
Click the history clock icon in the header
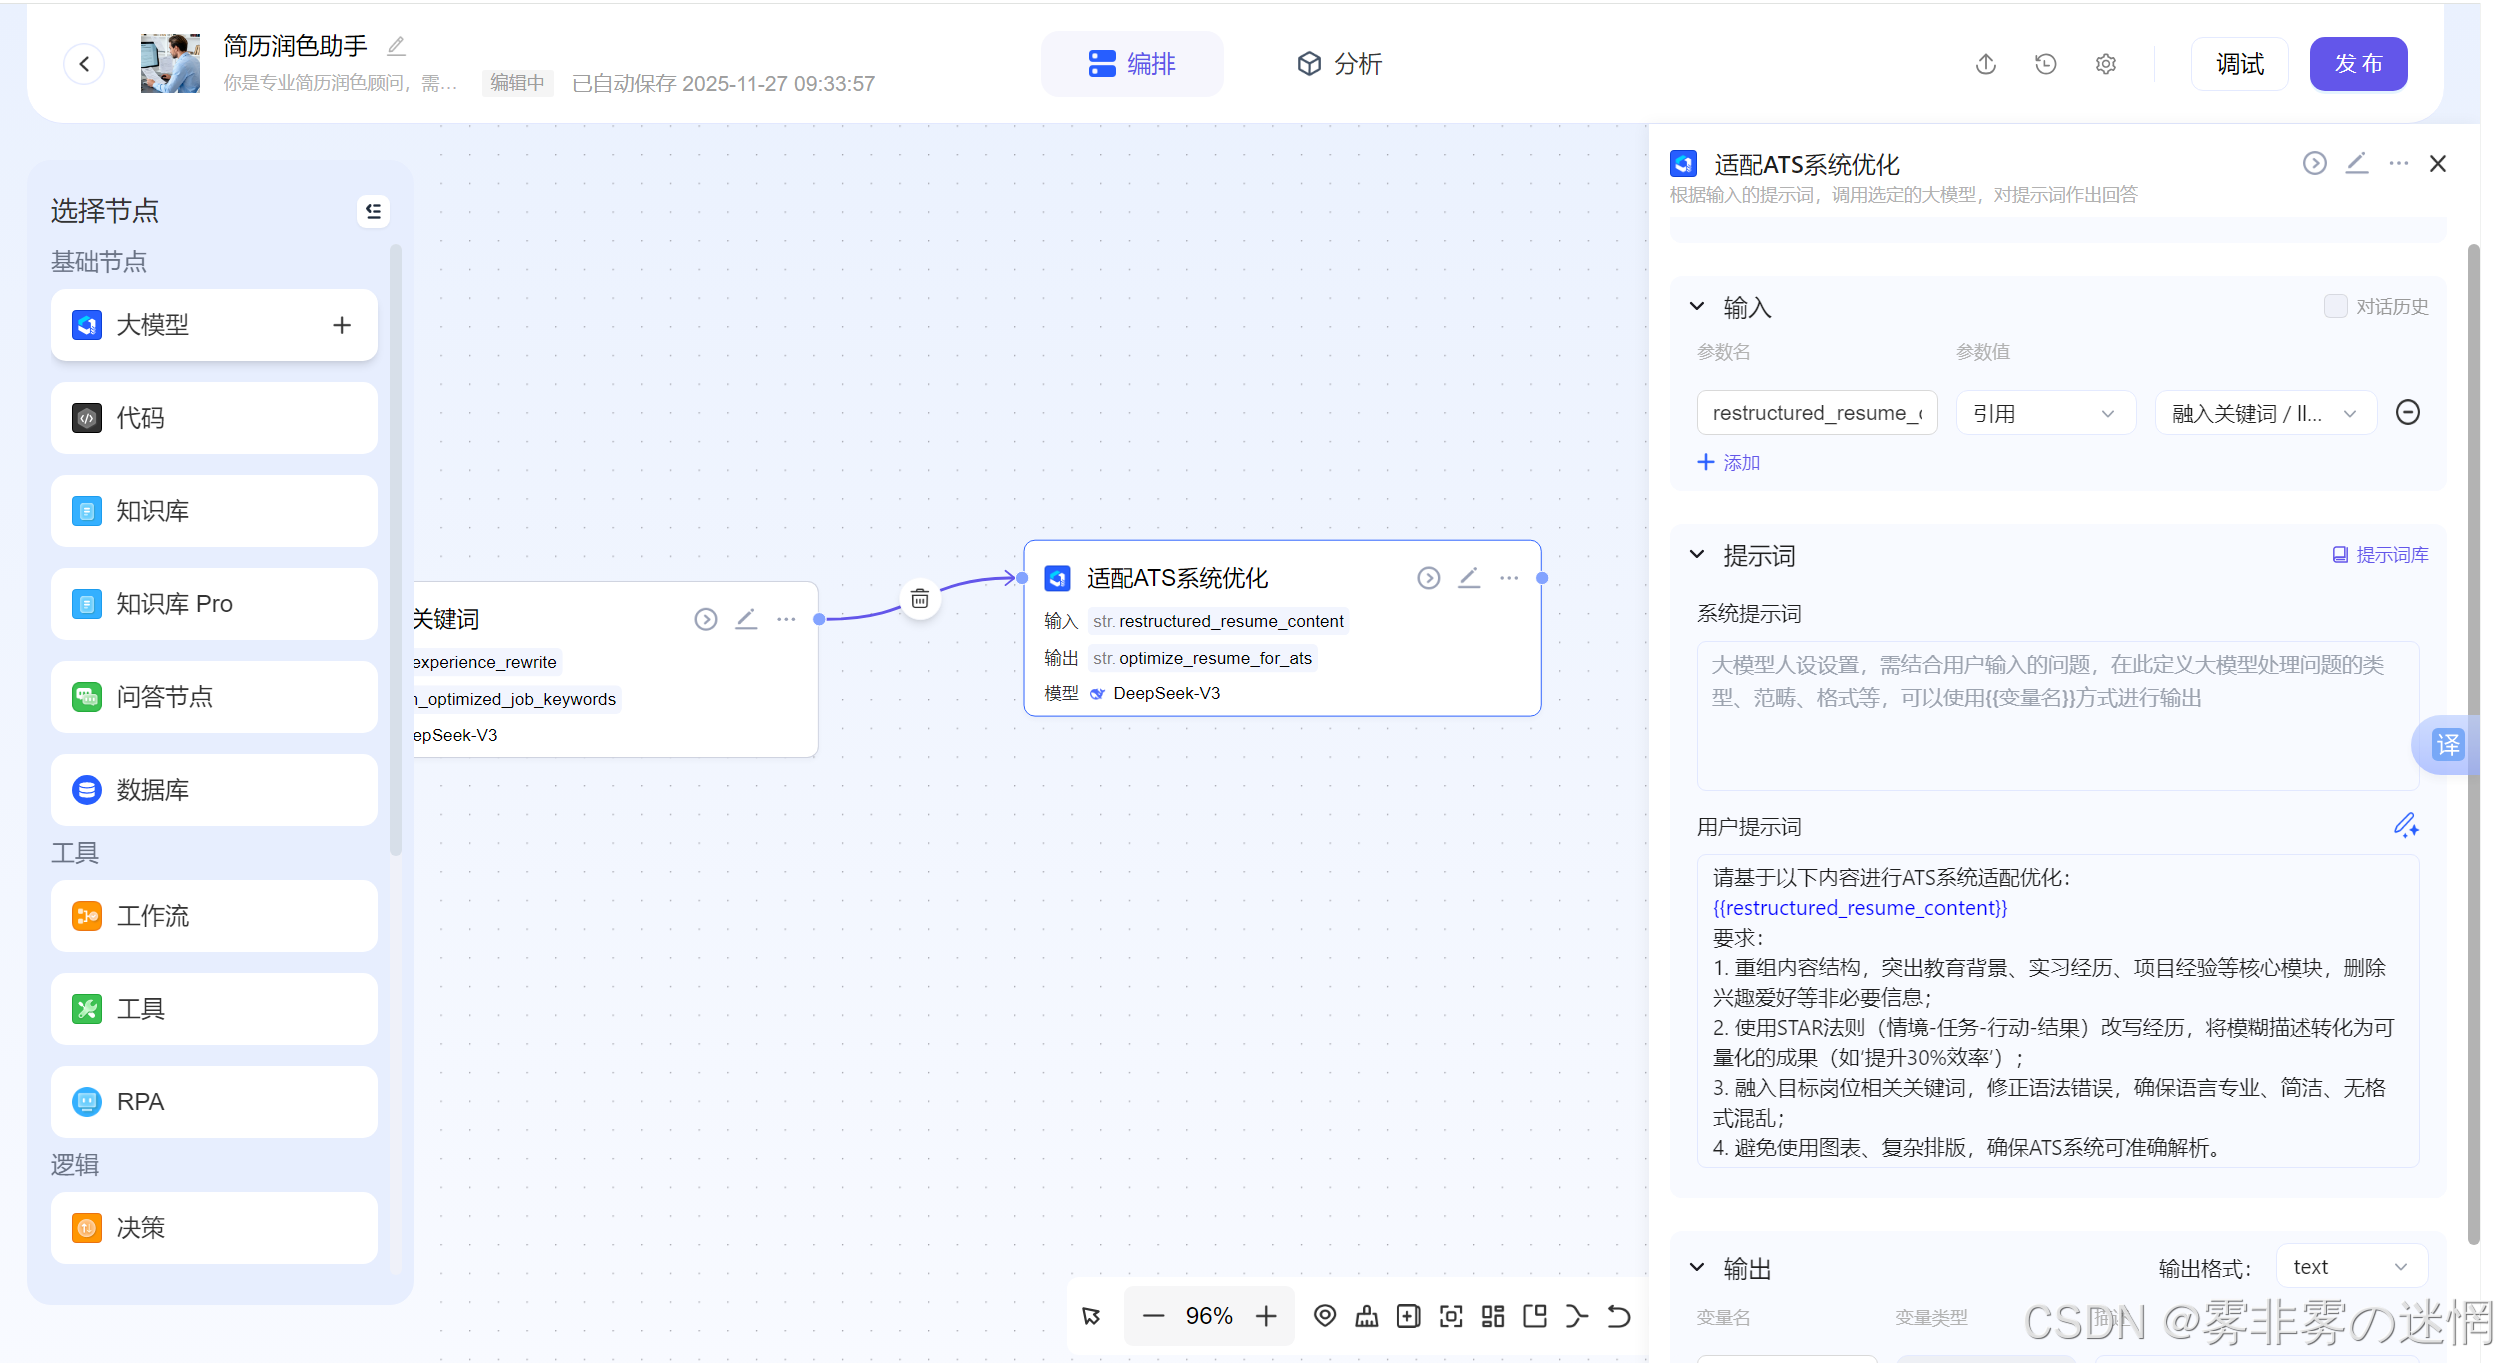point(2045,64)
